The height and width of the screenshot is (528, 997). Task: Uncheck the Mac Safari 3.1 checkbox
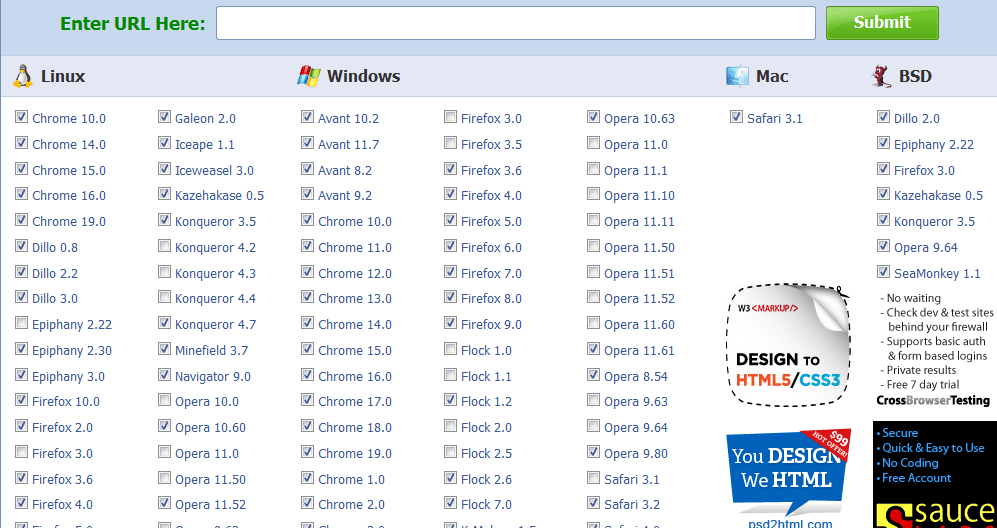point(737,117)
